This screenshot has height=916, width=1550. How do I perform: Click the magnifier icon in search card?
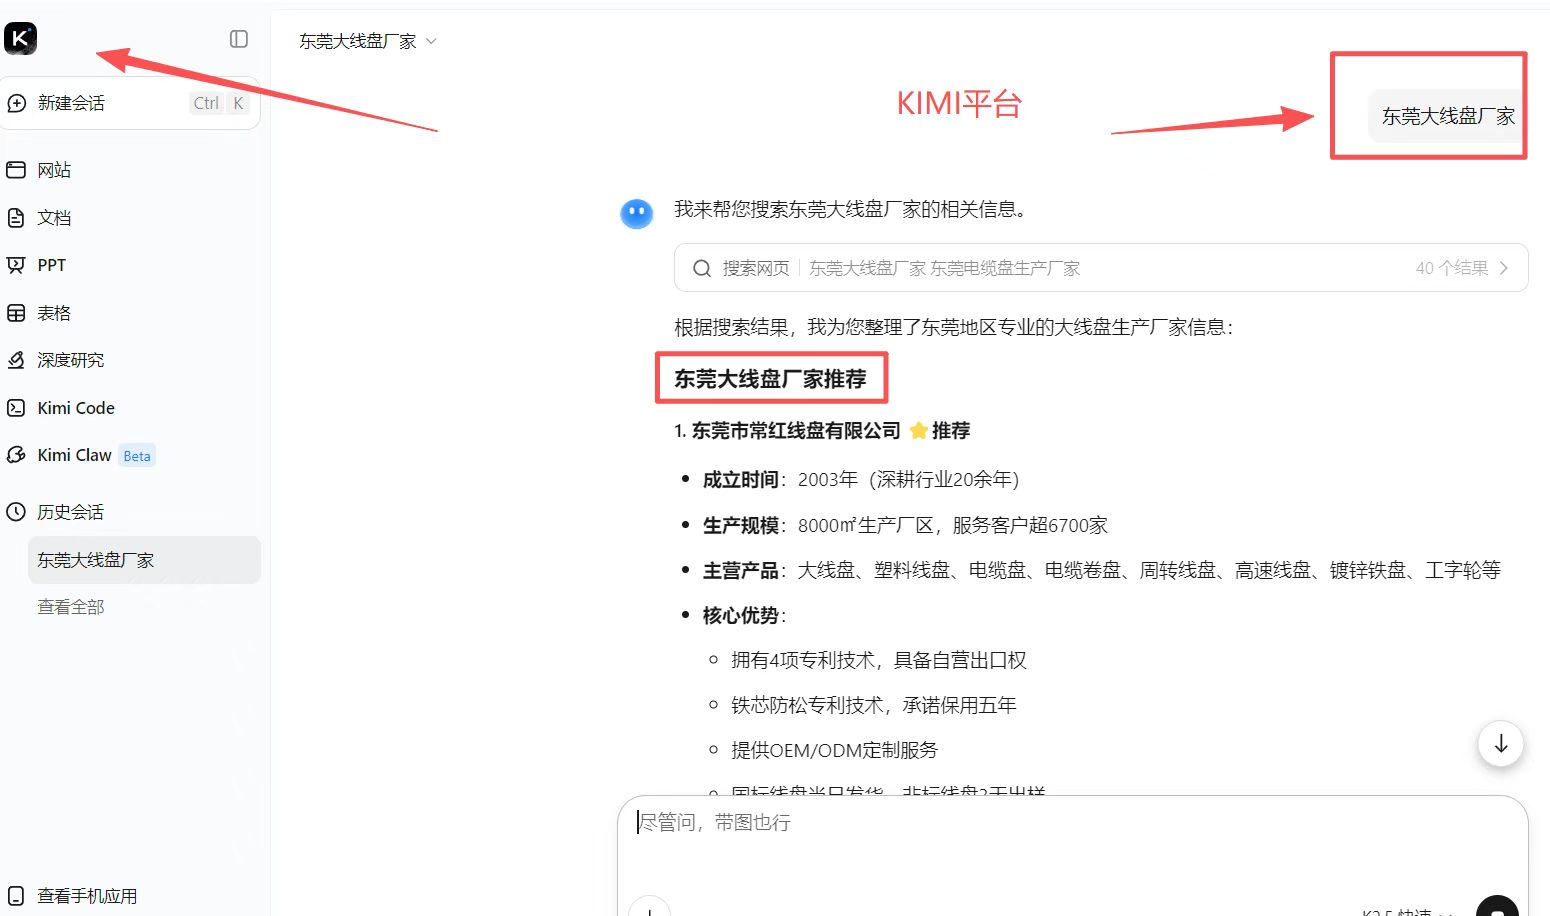point(702,268)
